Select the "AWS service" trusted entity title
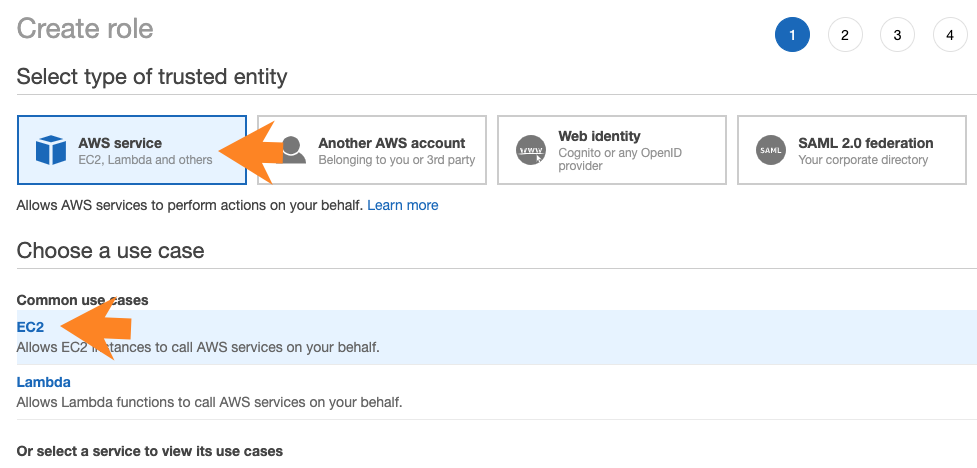977x468 pixels. coord(120,143)
